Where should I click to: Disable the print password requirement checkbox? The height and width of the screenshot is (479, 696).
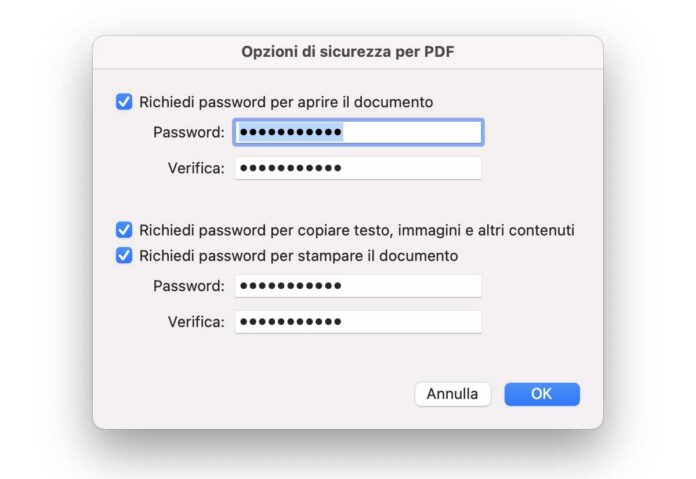coord(124,255)
